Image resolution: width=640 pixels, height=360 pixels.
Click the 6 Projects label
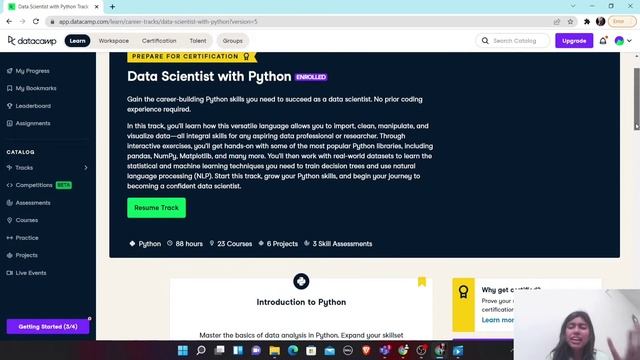point(278,244)
